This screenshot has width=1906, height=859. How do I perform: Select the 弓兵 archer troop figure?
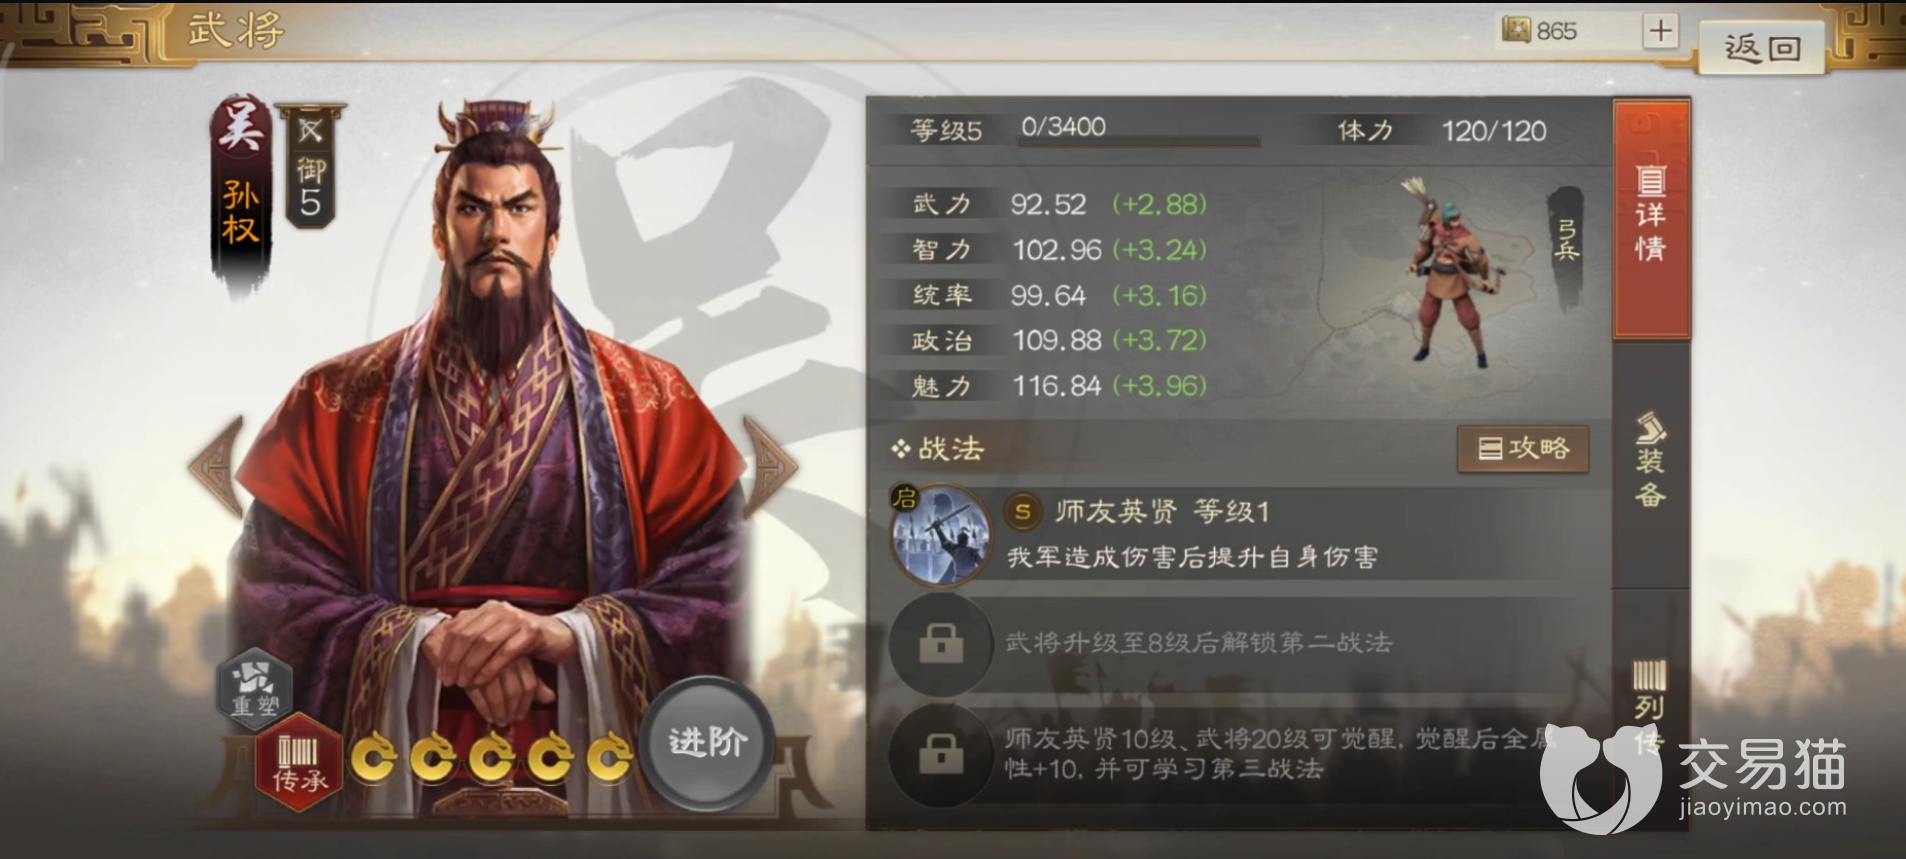click(1447, 273)
